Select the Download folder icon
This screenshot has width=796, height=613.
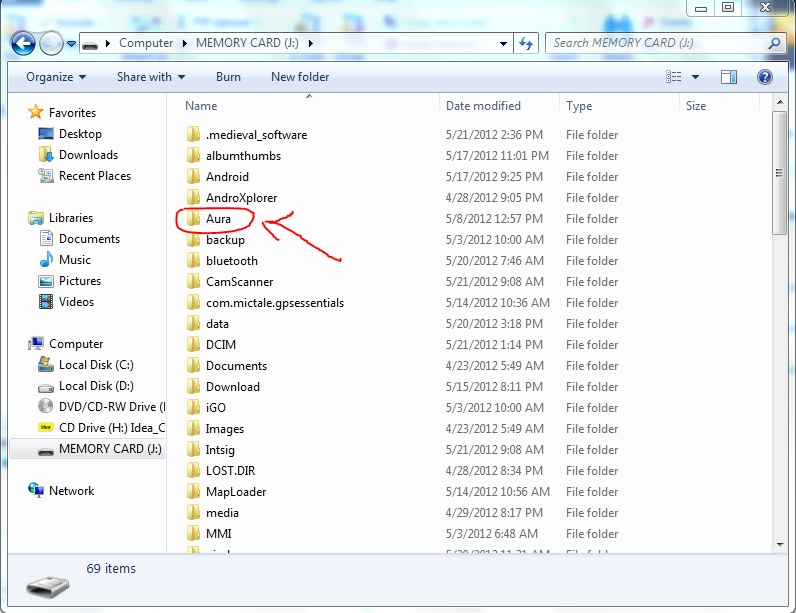tap(193, 387)
